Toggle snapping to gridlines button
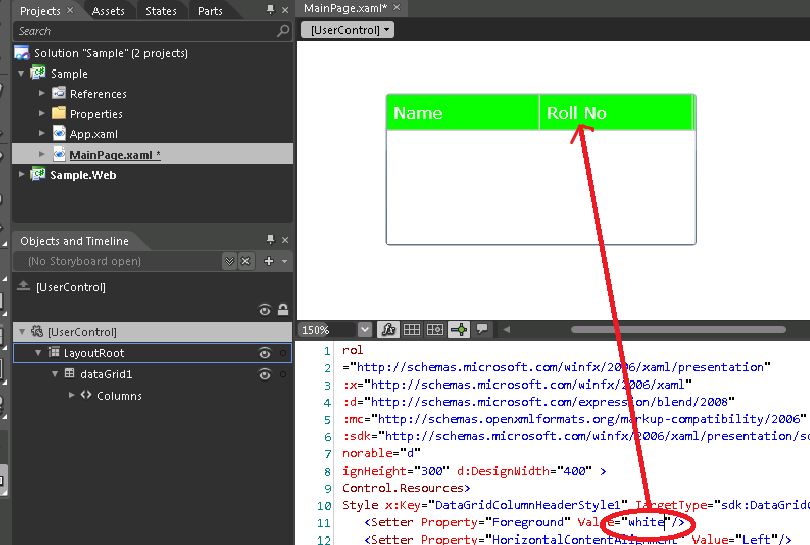This screenshot has width=810, height=545. [x=435, y=330]
